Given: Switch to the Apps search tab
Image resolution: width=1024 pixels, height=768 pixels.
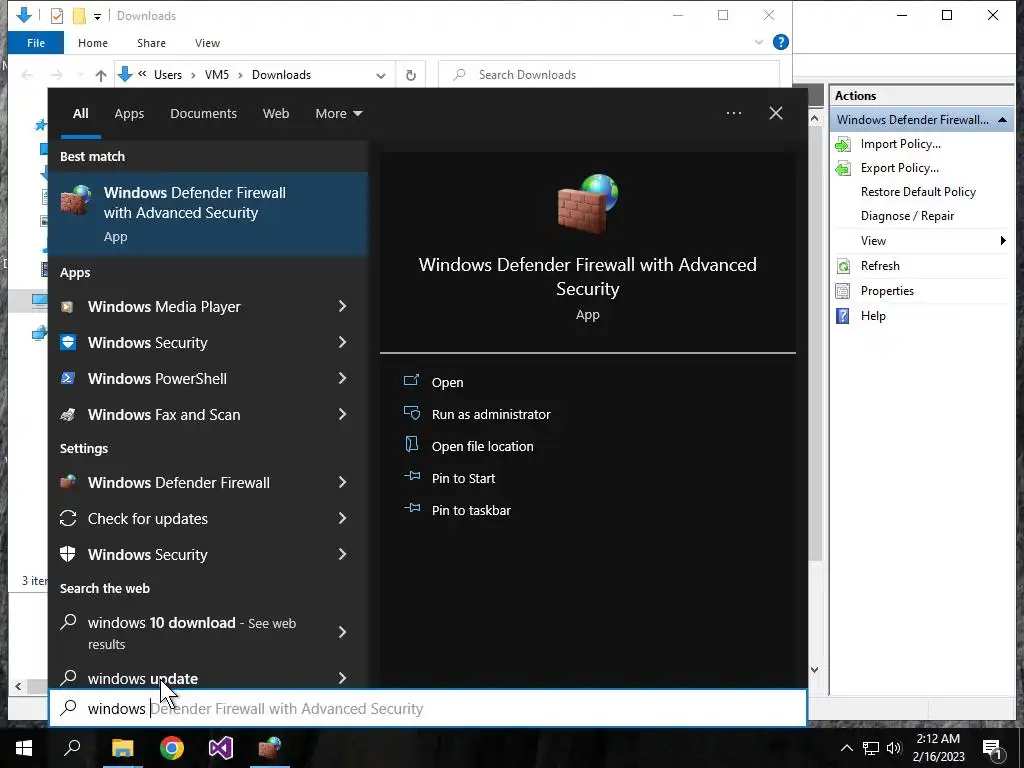Looking at the screenshot, I should [129, 114].
